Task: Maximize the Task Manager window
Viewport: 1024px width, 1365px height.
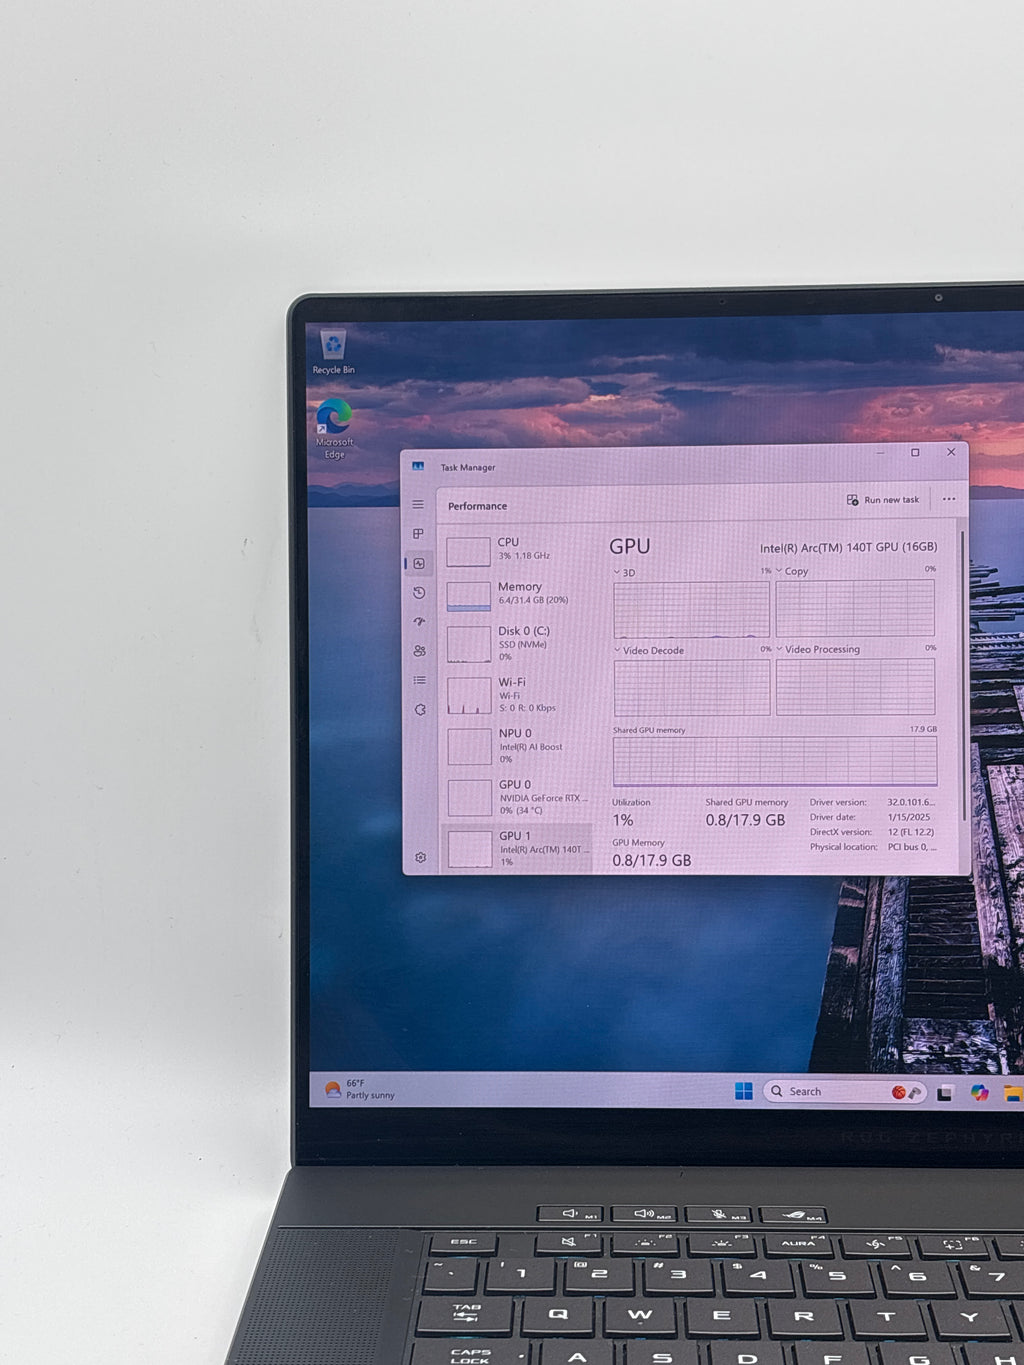Action: pos(915,452)
